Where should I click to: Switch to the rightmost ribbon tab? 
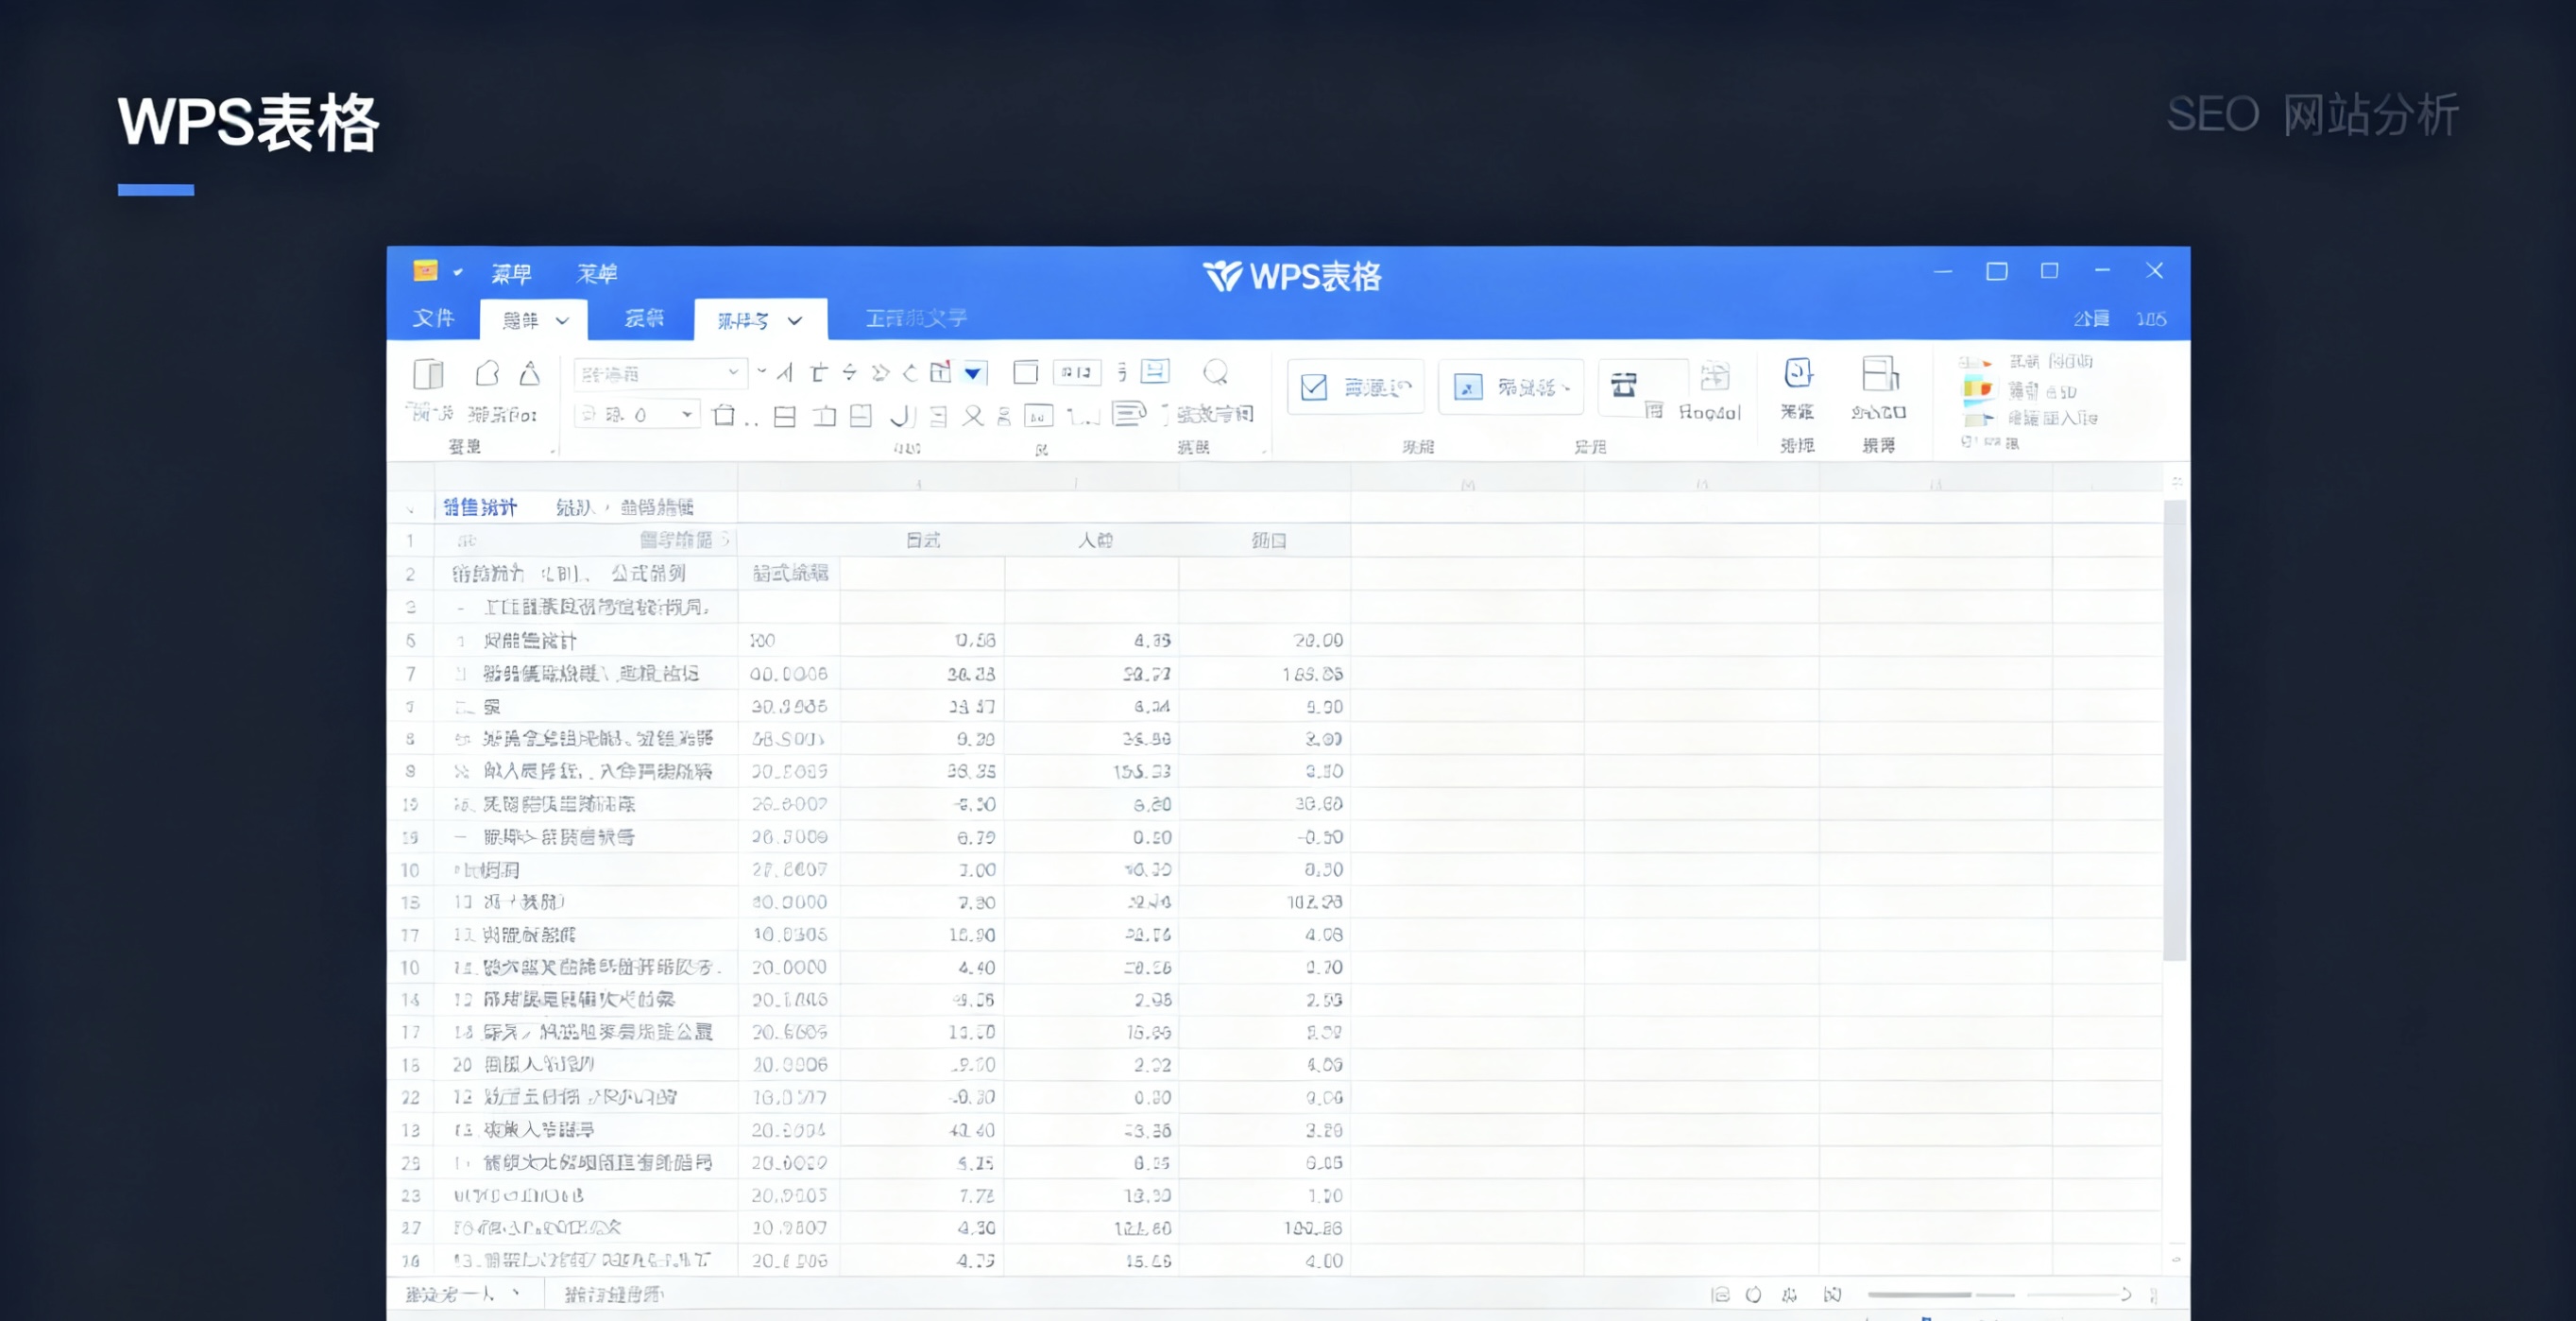click(916, 318)
